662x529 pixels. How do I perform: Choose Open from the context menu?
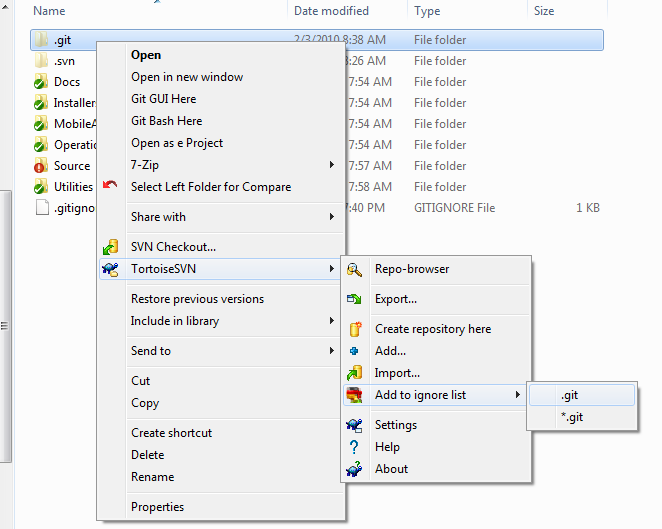pos(221,55)
